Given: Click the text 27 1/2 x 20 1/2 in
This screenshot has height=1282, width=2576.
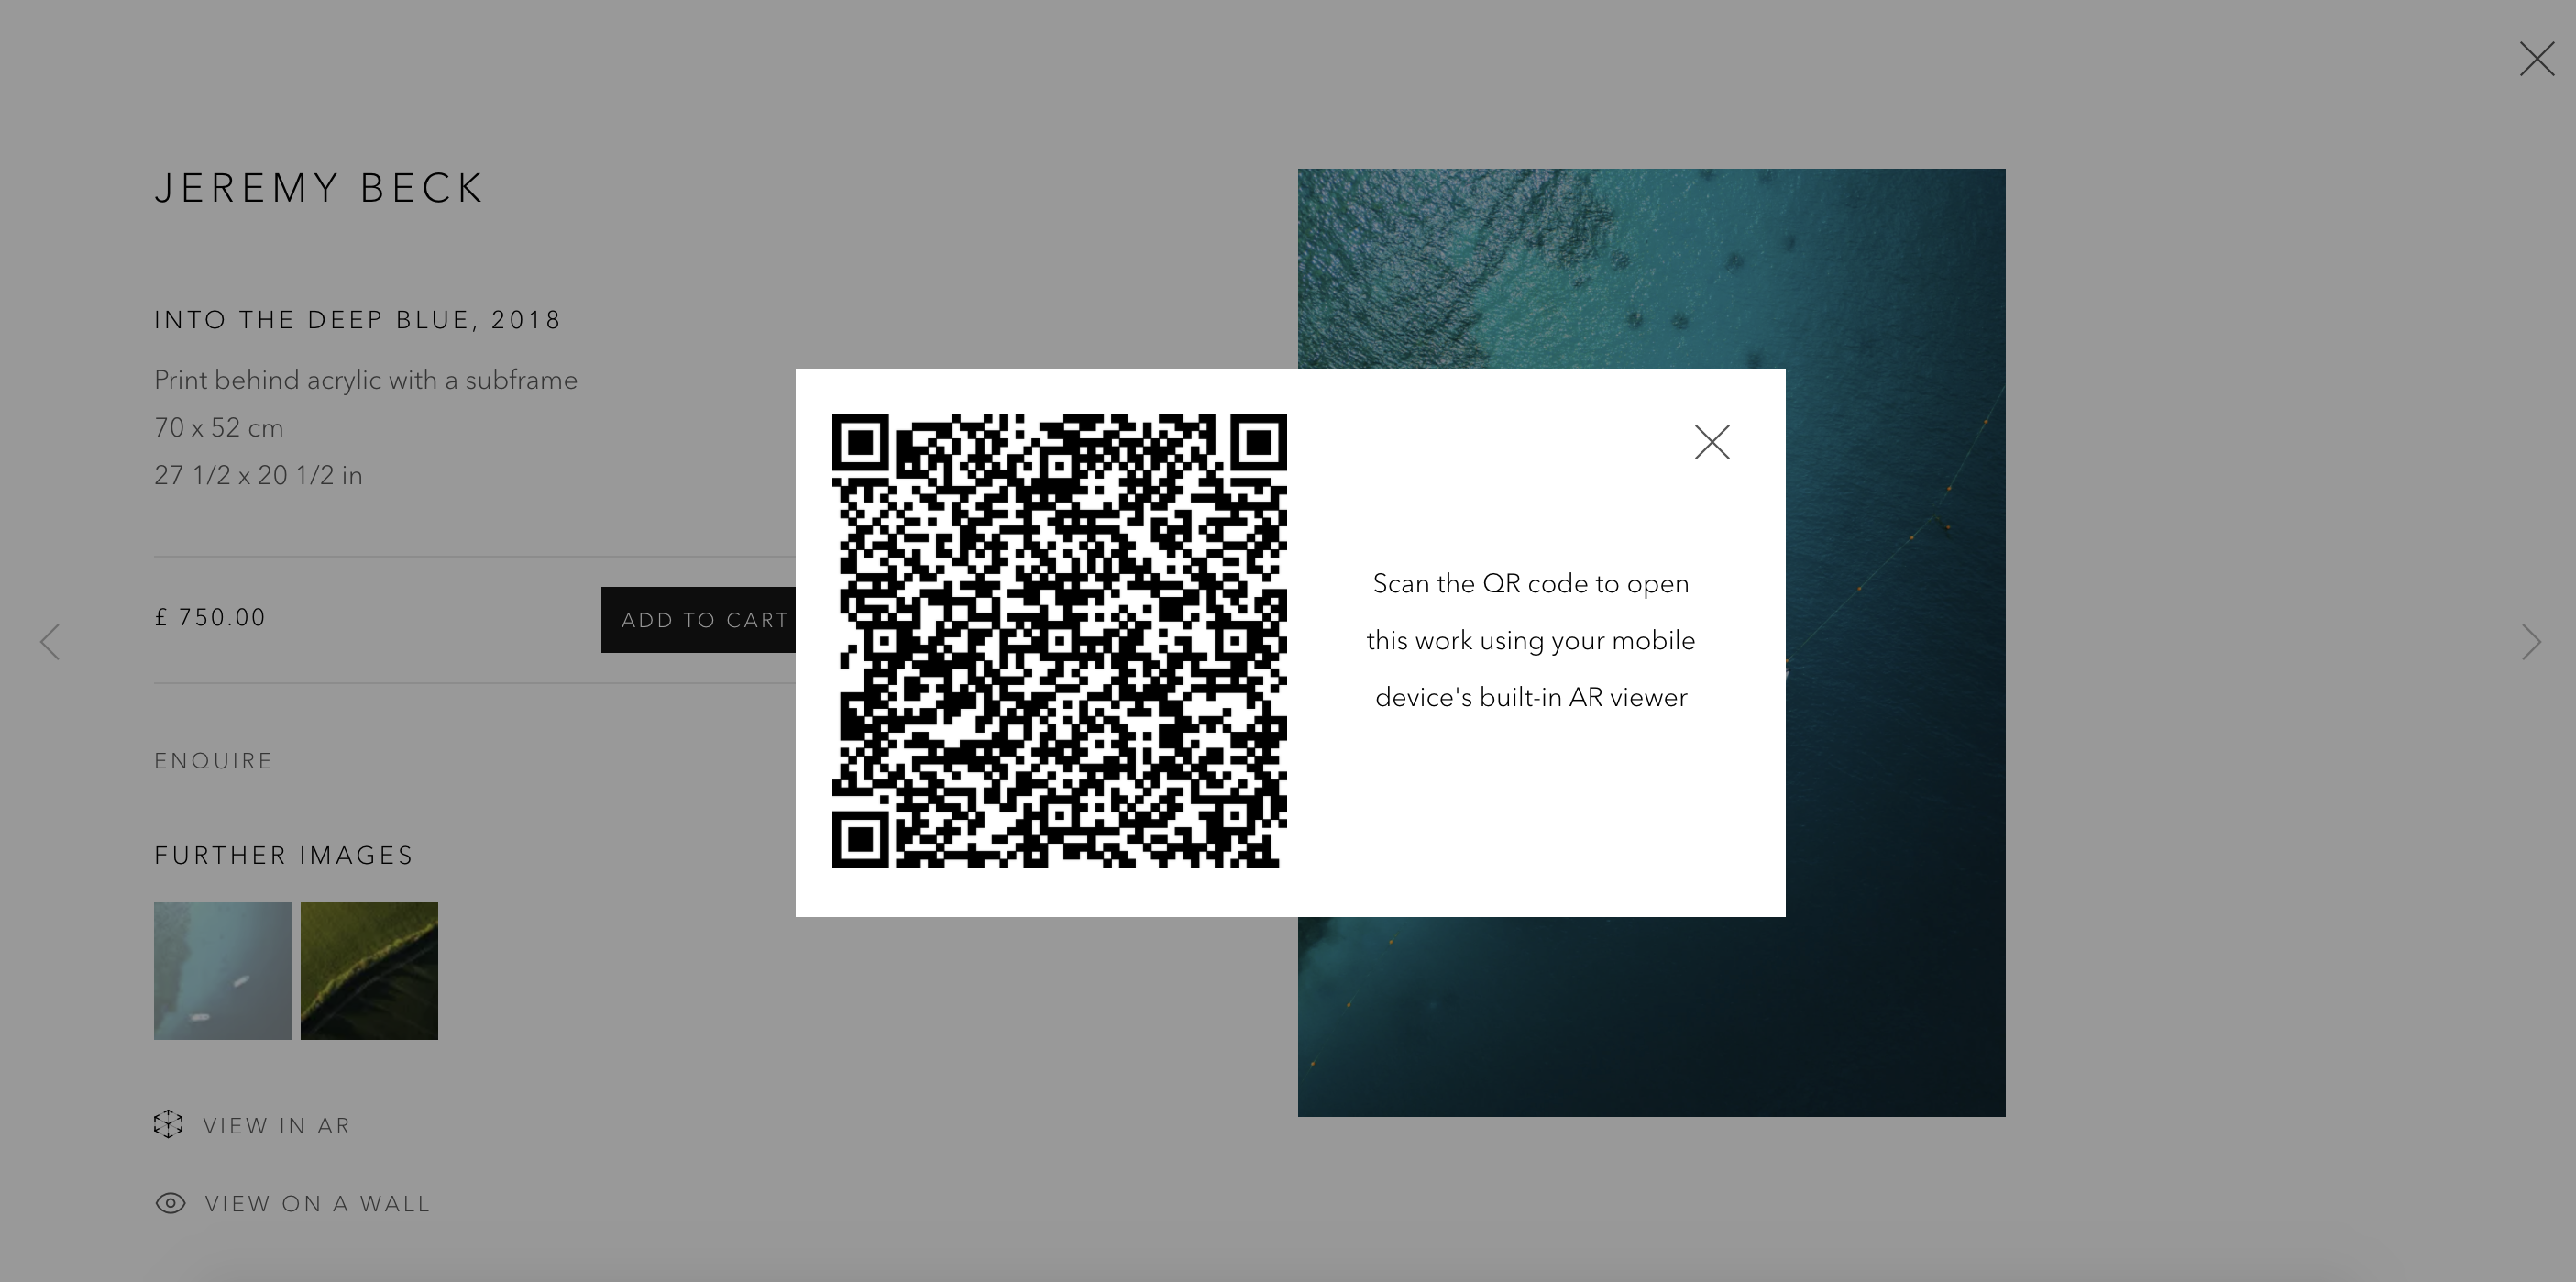Looking at the screenshot, I should tap(258, 475).
